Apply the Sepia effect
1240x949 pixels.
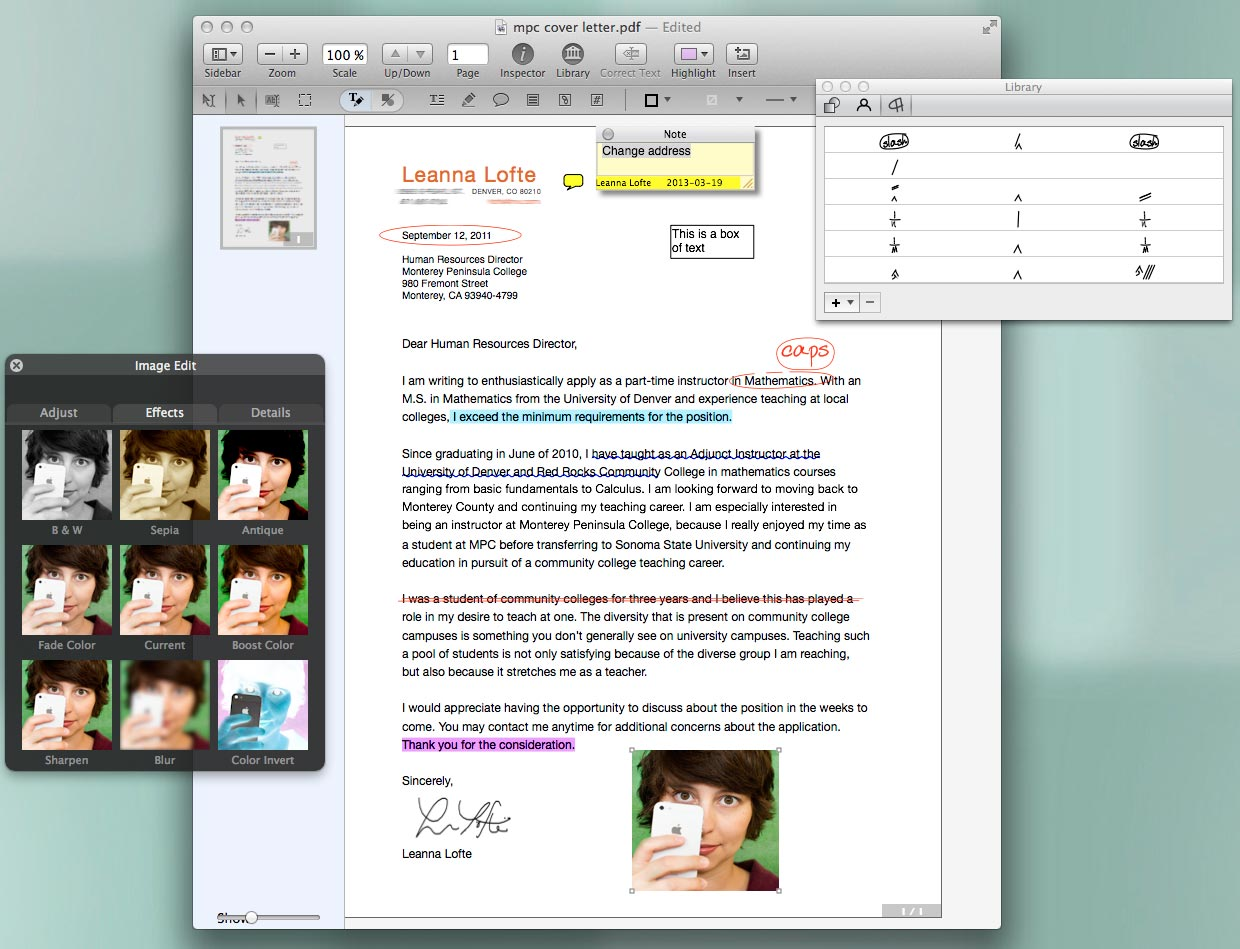click(x=165, y=475)
